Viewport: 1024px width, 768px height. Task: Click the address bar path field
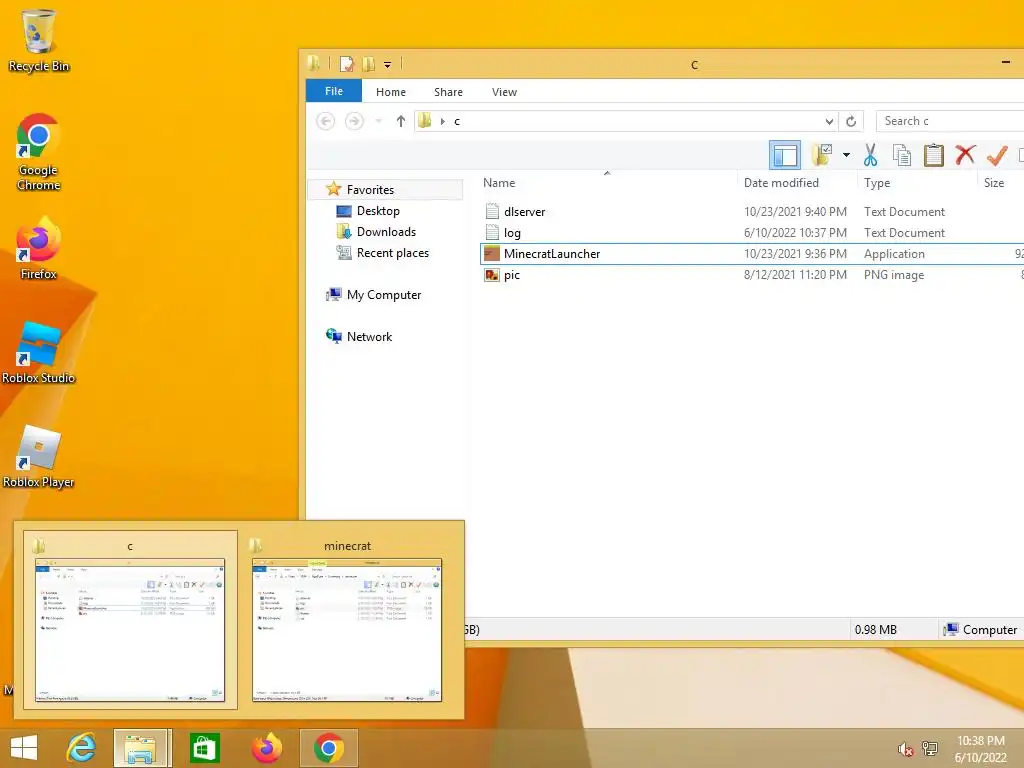point(626,121)
